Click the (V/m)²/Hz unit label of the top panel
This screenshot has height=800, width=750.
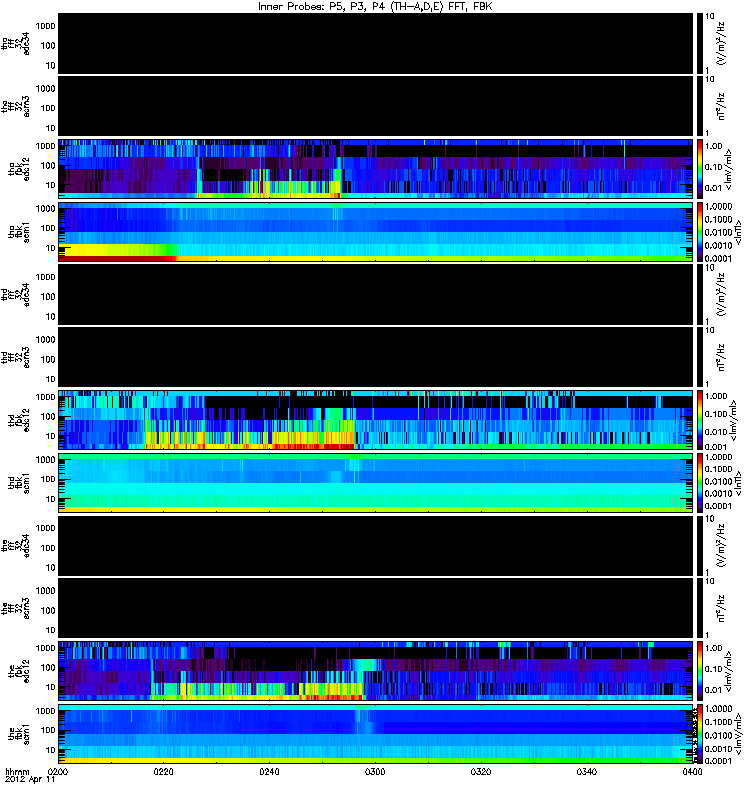(722, 44)
